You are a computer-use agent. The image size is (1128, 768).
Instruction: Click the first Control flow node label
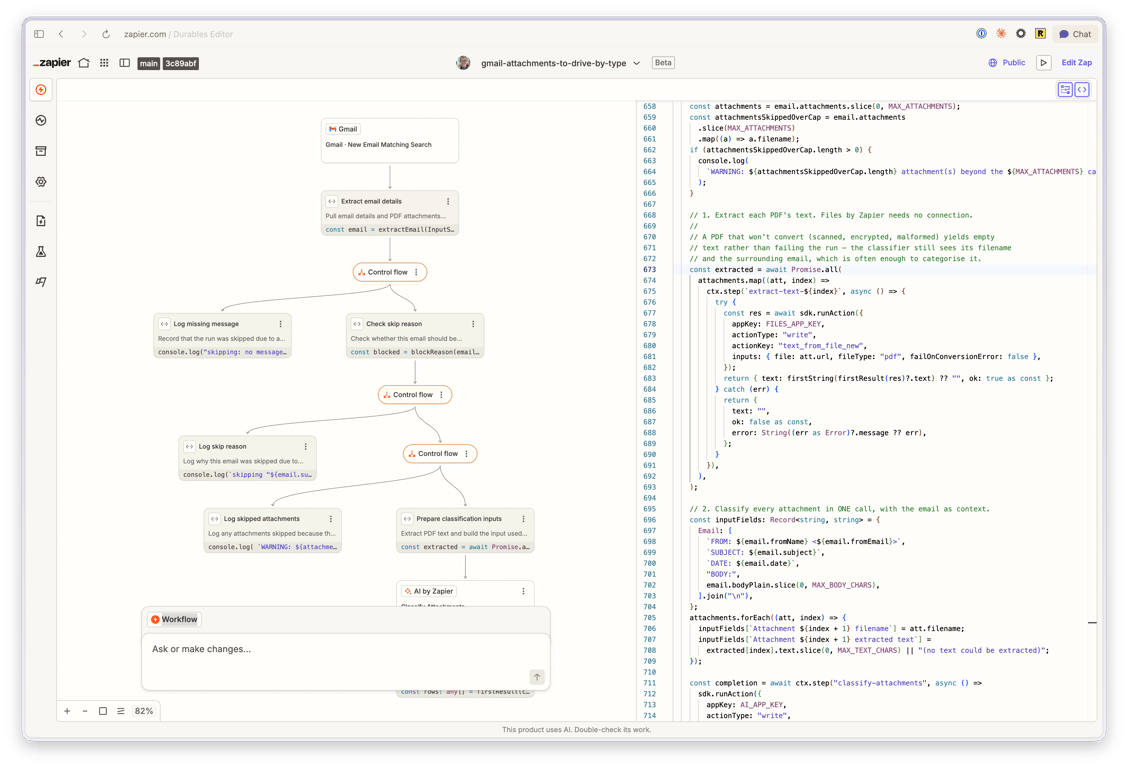(x=387, y=272)
